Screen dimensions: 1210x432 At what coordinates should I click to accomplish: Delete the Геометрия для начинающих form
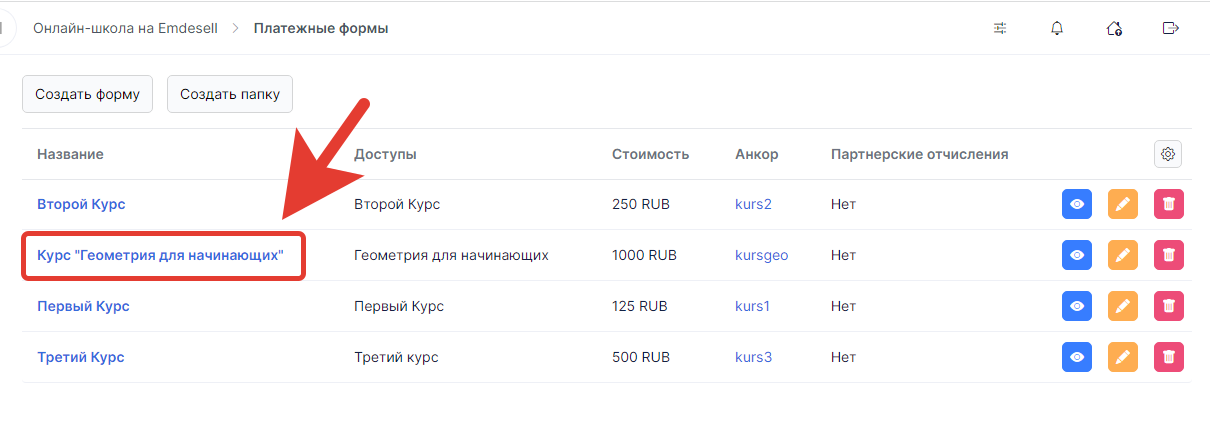tap(1169, 255)
